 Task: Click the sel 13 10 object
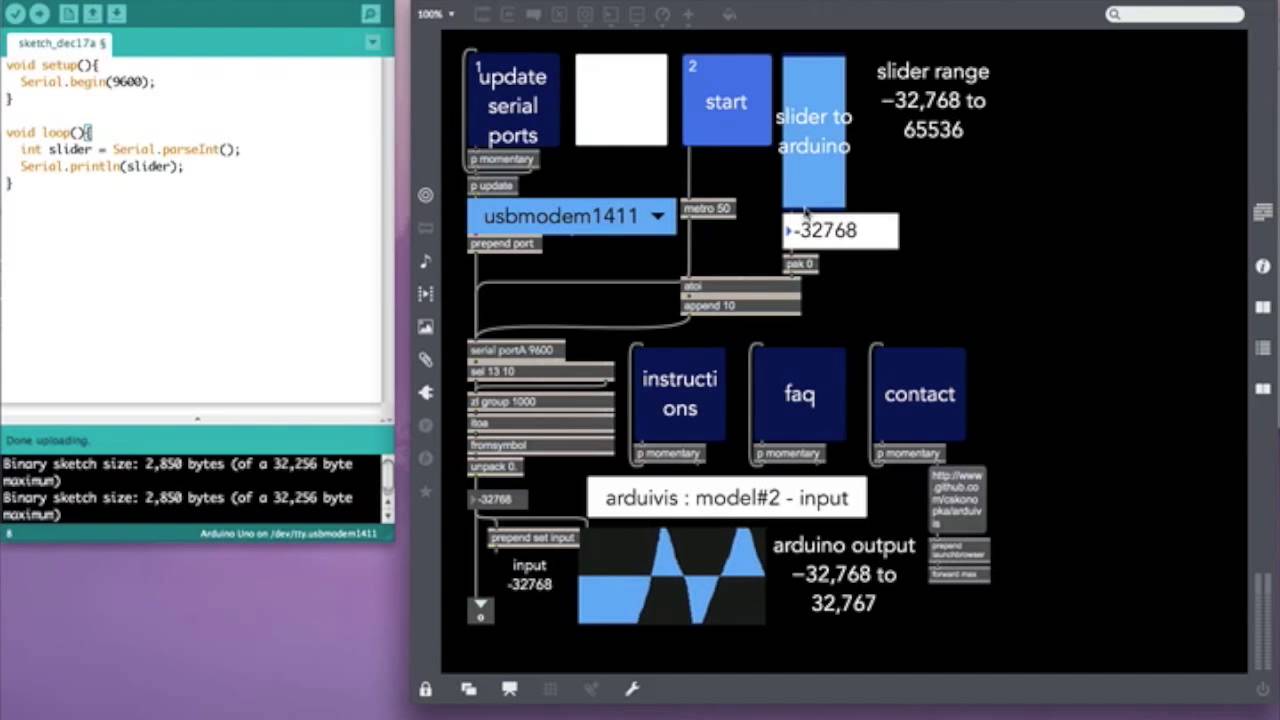point(541,372)
